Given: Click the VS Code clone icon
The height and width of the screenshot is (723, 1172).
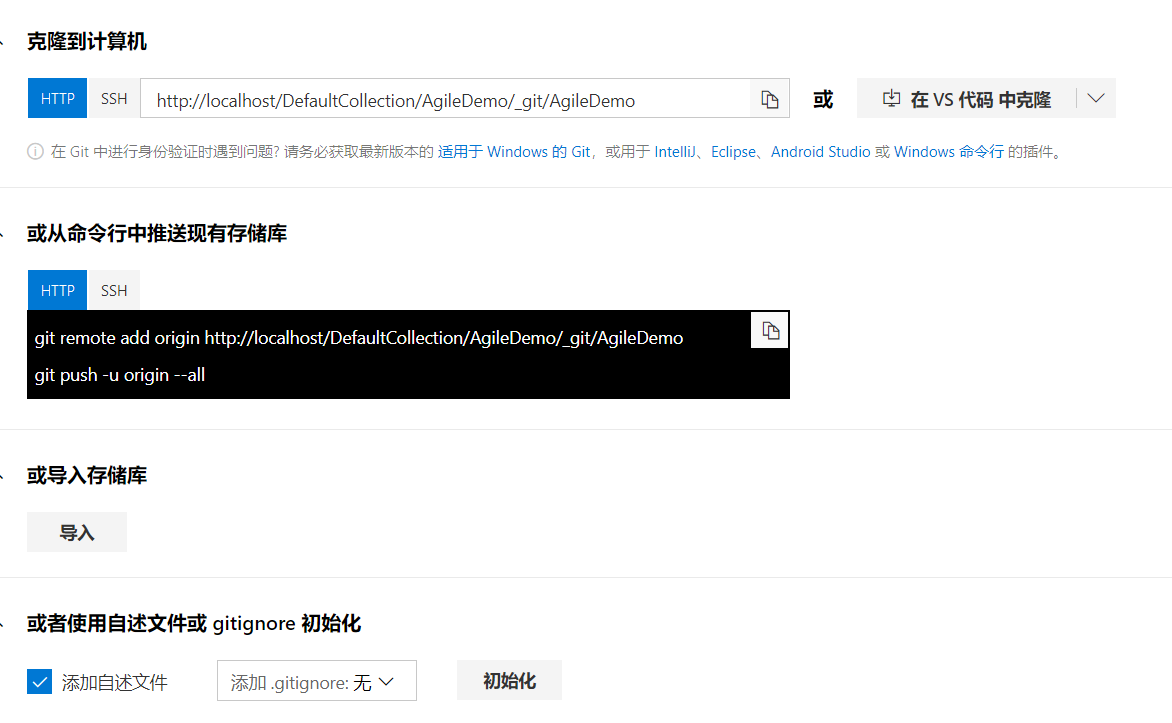Looking at the screenshot, I should point(891,98).
